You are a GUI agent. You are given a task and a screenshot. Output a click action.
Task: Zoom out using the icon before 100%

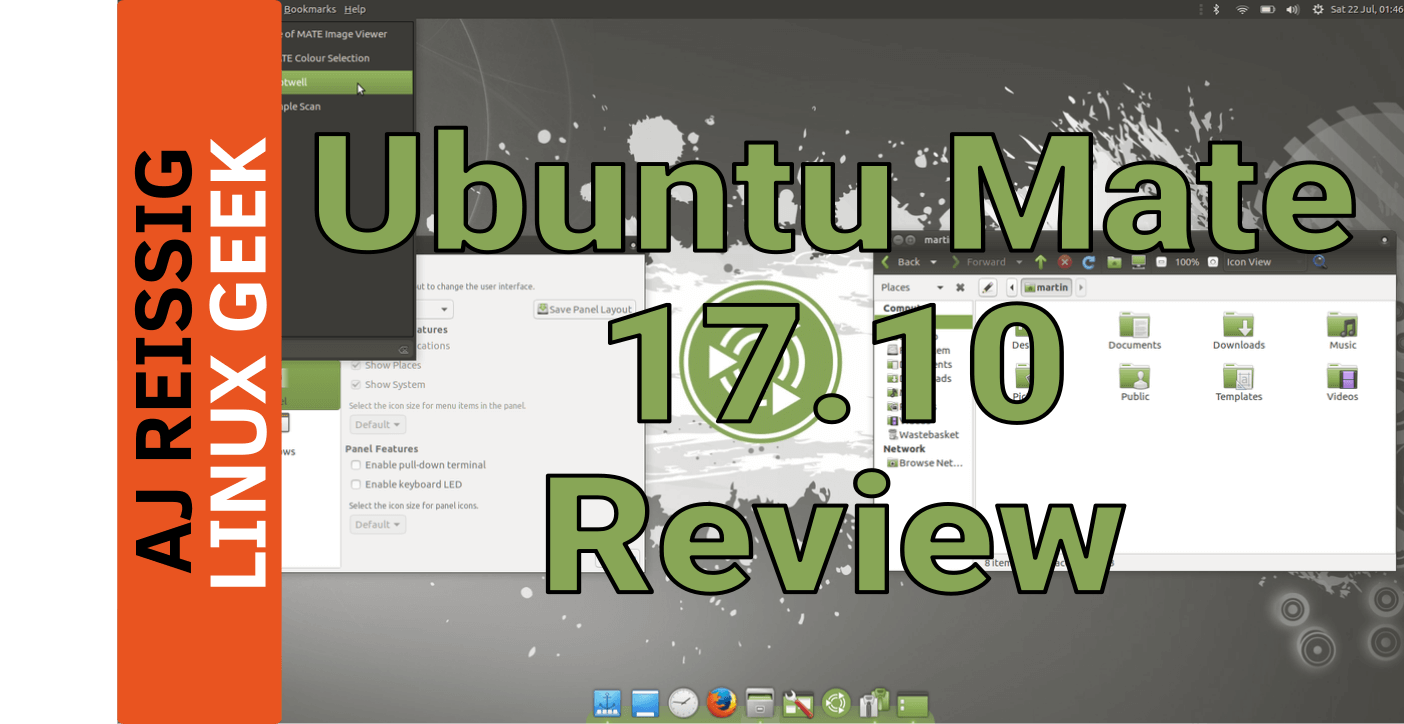1162,262
